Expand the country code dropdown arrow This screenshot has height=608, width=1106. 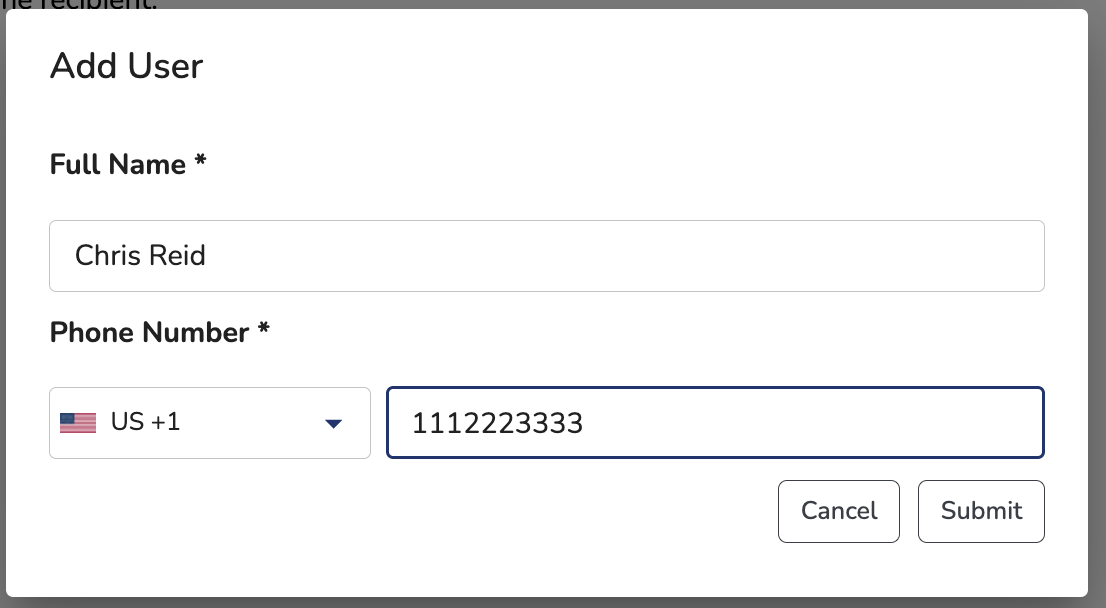point(333,423)
